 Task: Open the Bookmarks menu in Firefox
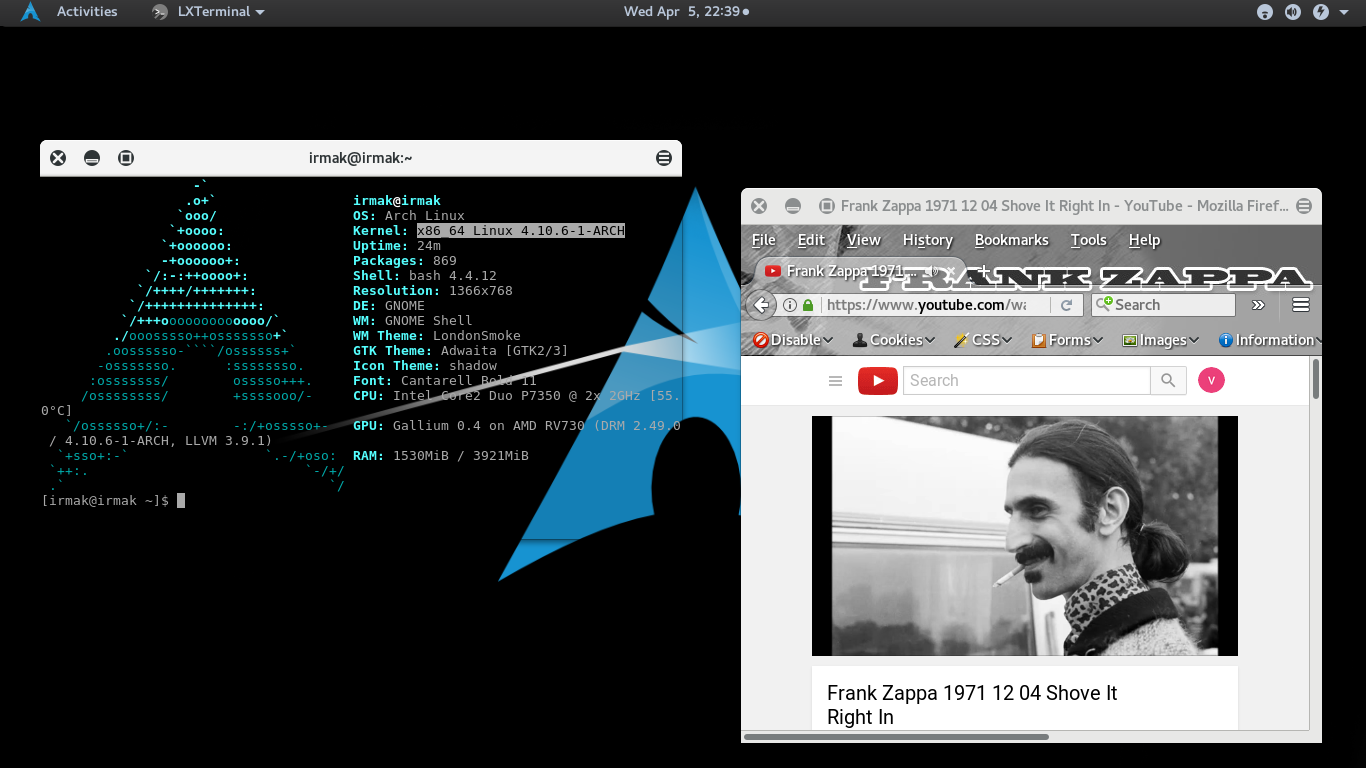[x=1012, y=240]
